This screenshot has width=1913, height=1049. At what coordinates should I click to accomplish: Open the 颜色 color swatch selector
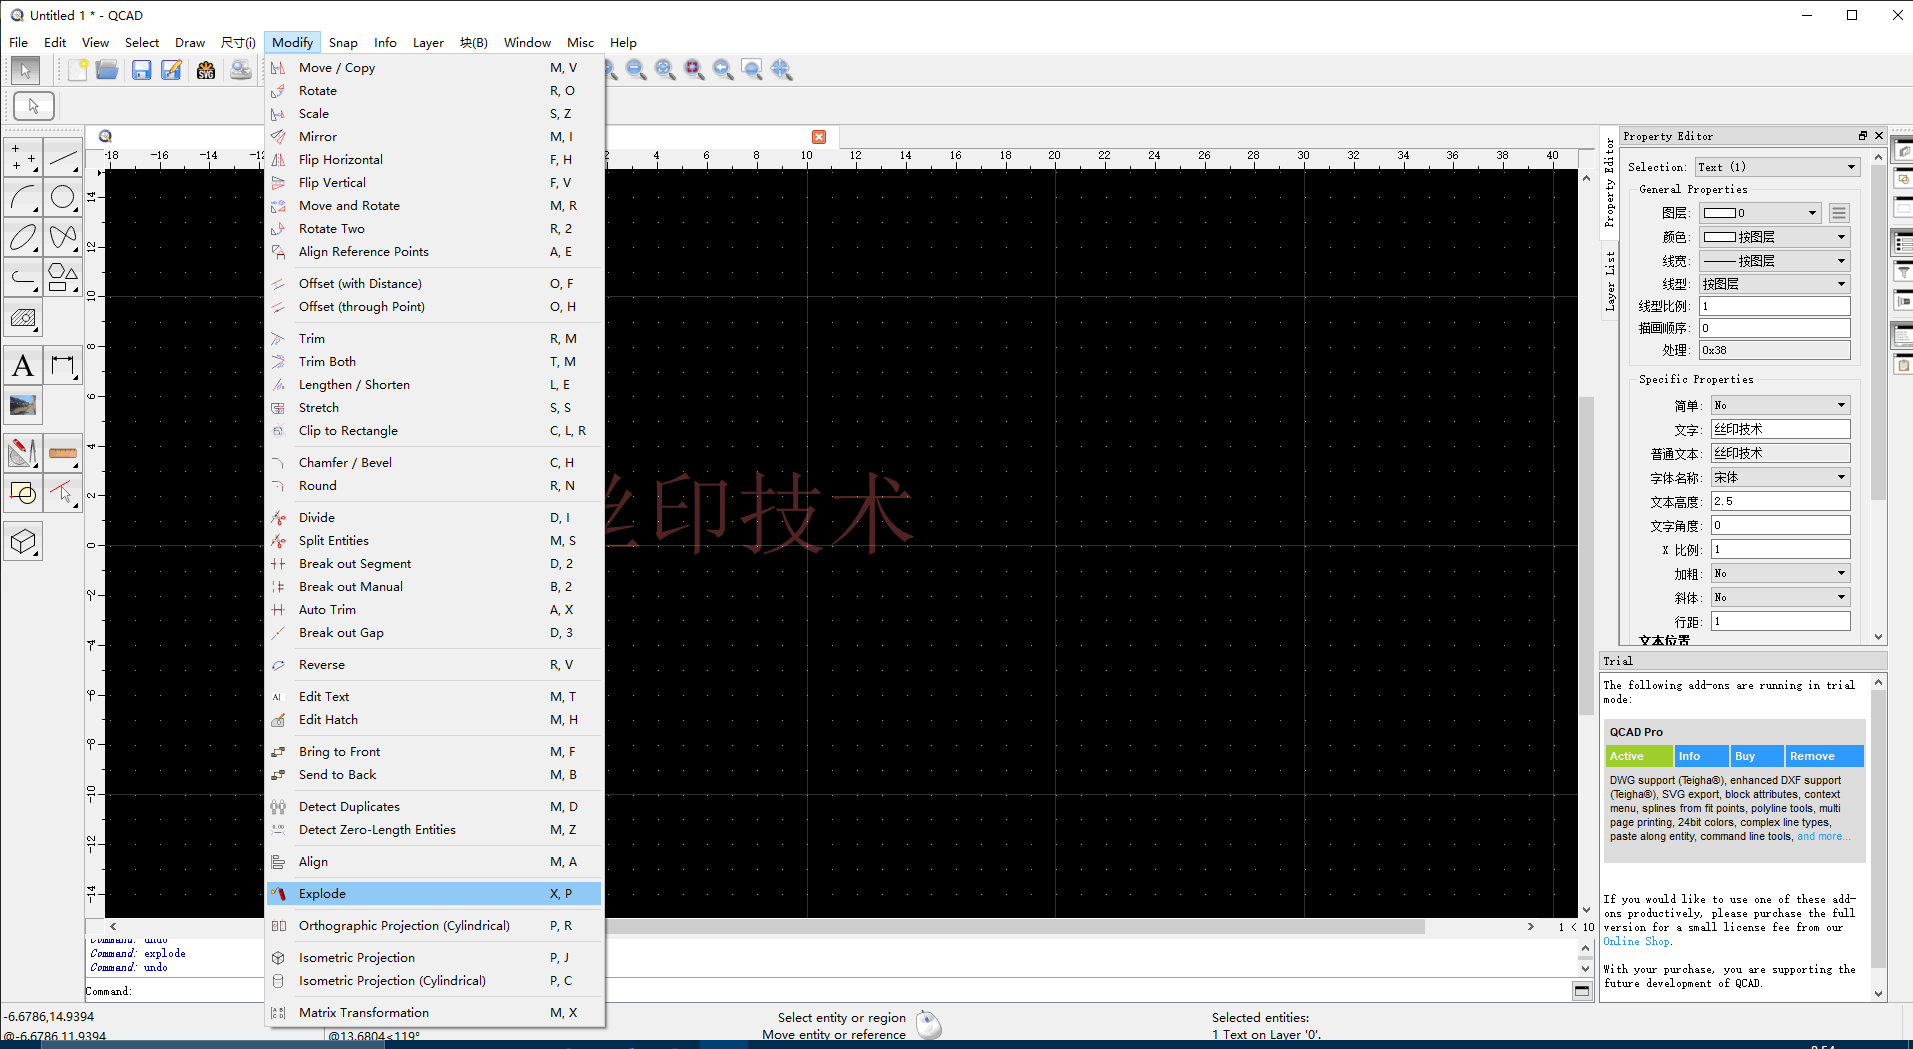tap(1773, 236)
